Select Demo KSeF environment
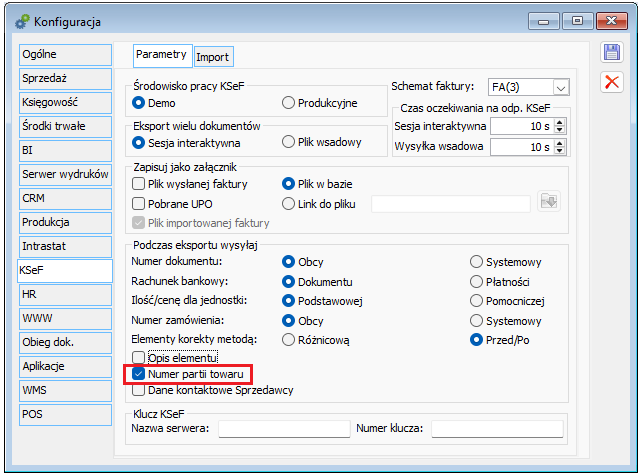642x476 pixels. coord(138,103)
